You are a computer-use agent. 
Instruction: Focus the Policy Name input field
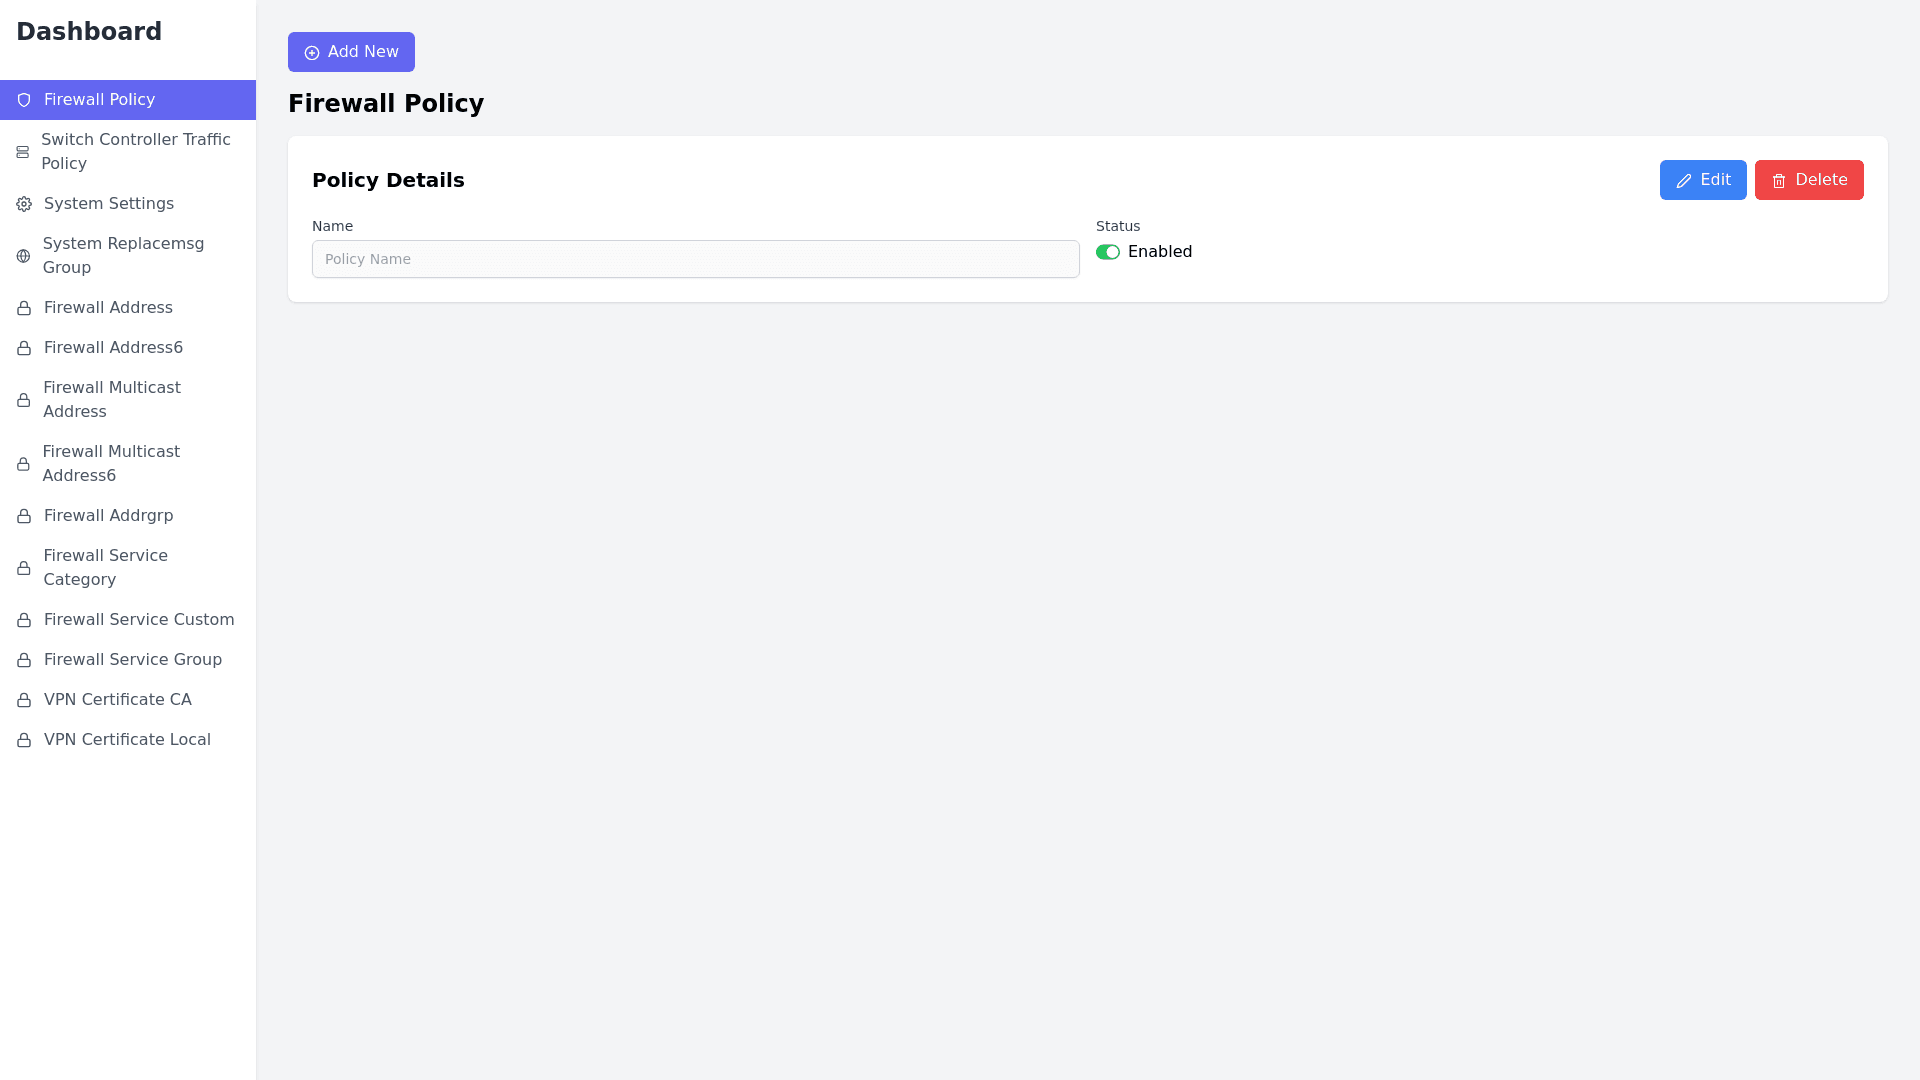[x=695, y=259]
